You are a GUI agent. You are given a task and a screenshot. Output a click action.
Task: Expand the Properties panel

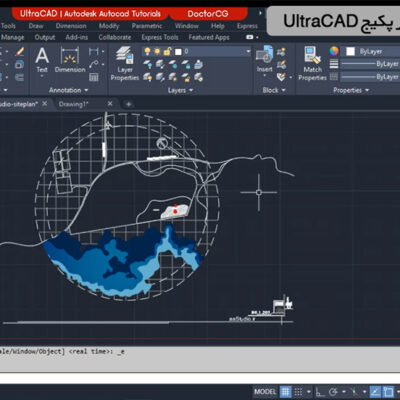tap(351, 90)
